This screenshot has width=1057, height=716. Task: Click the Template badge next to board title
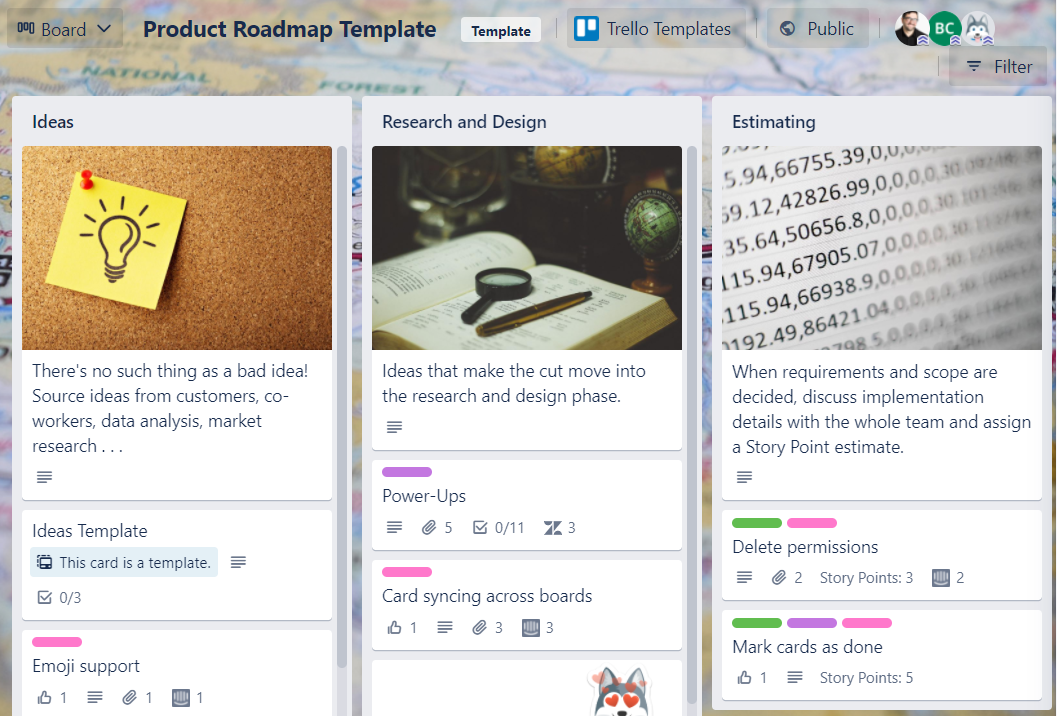[x=501, y=31]
